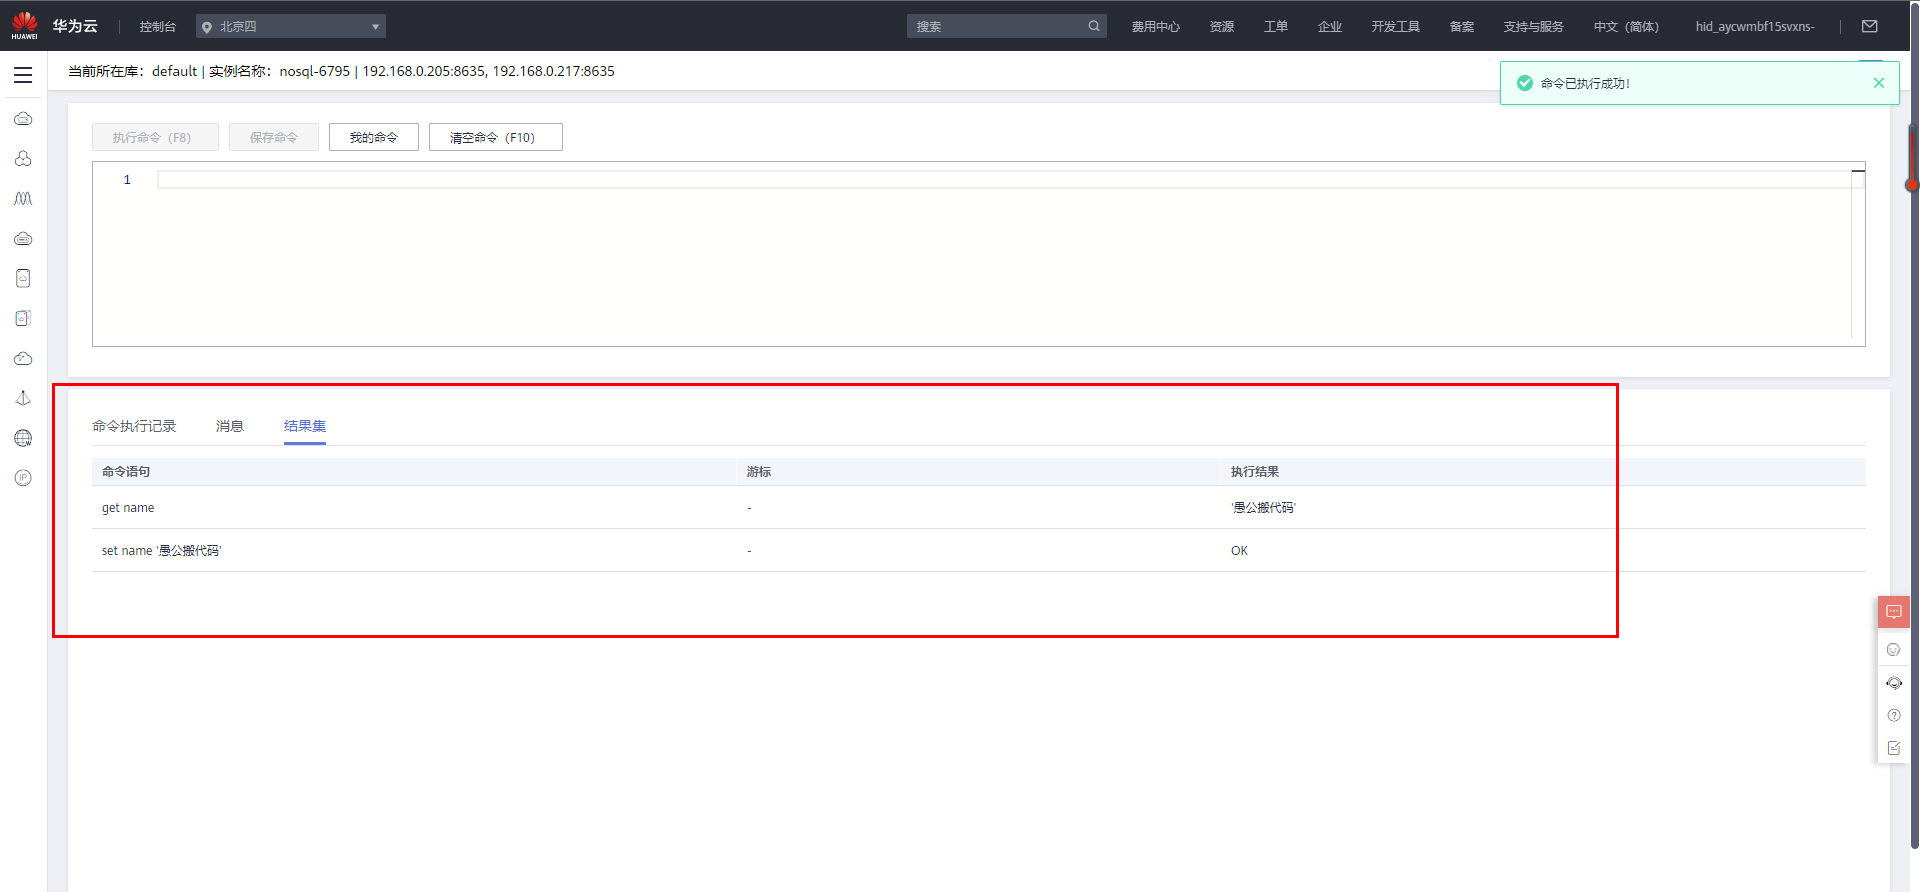
Task: Open the hamburger navigation menu
Action: [x=23, y=75]
